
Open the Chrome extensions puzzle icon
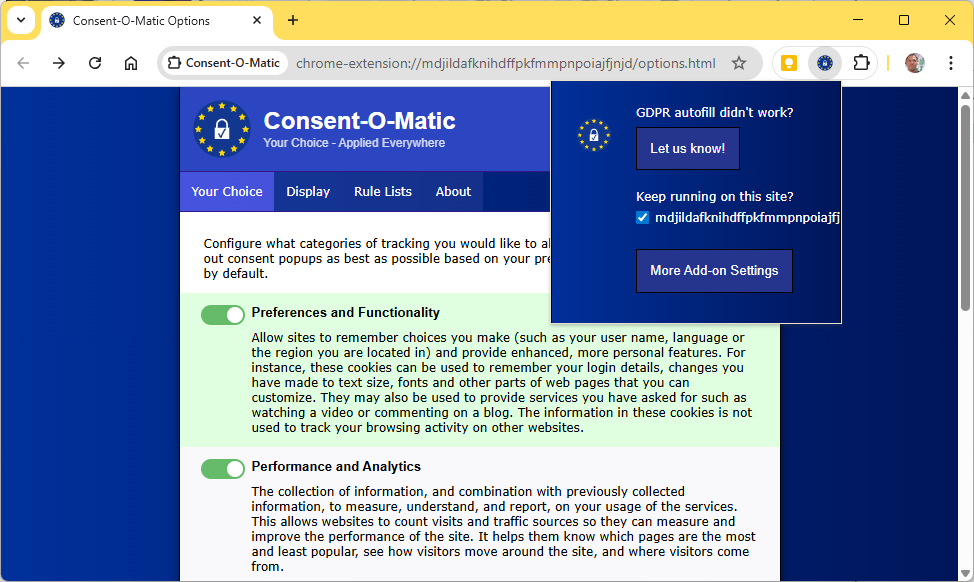click(x=860, y=62)
